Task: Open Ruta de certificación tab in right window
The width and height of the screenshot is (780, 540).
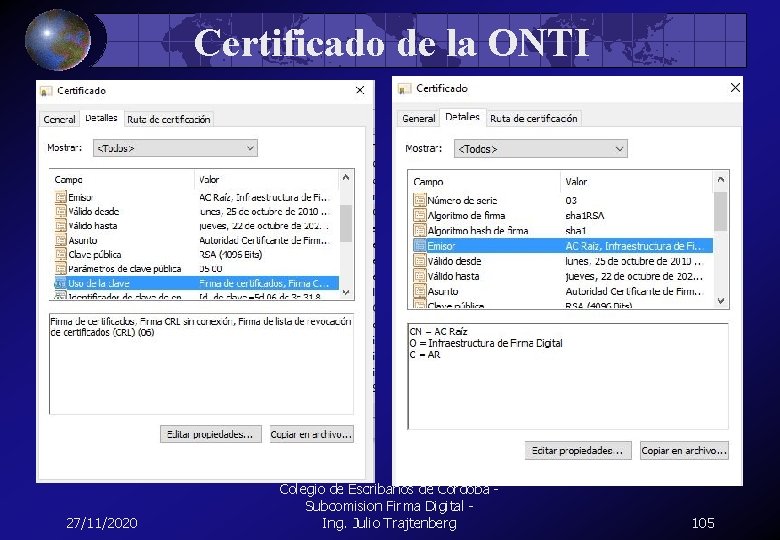Action: (x=533, y=118)
